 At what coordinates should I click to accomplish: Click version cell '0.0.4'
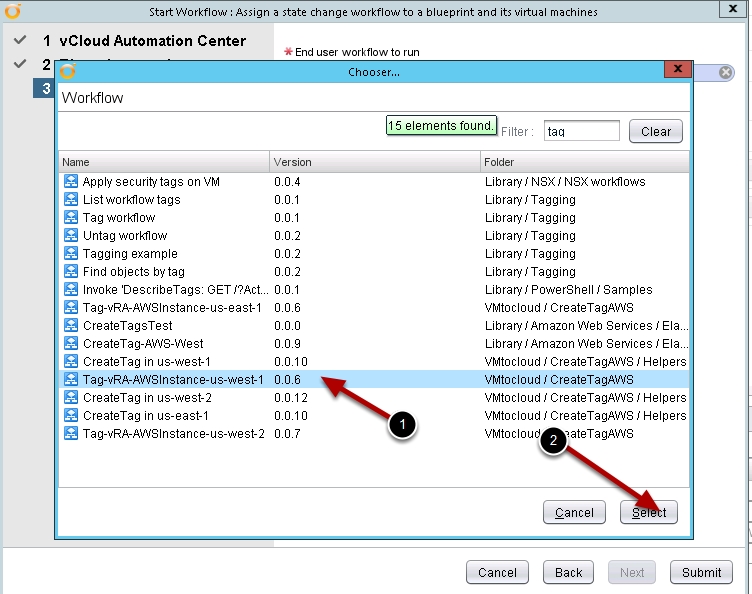click(x=287, y=182)
